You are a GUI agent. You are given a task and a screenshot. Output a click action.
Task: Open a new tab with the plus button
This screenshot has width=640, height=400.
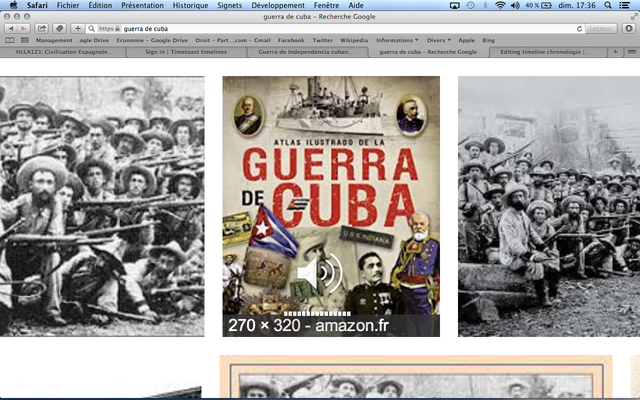(616, 52)
